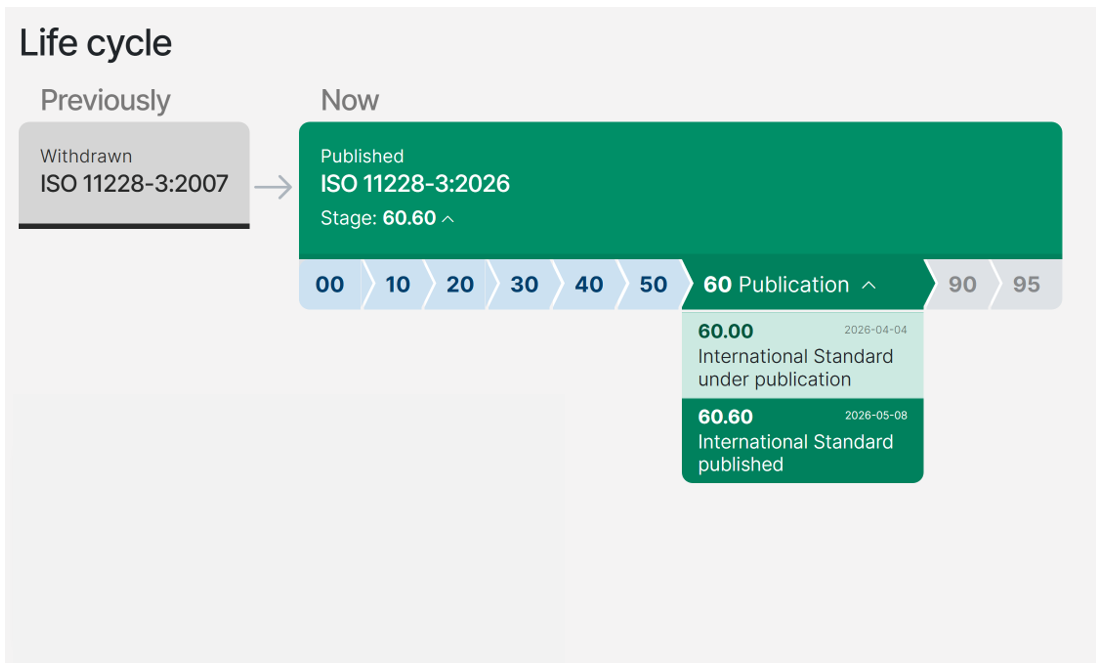The height and width of the screenshot is (670, 1101).
Task: Select stage 00 in lifecycle bar
Action: (329, 284)
